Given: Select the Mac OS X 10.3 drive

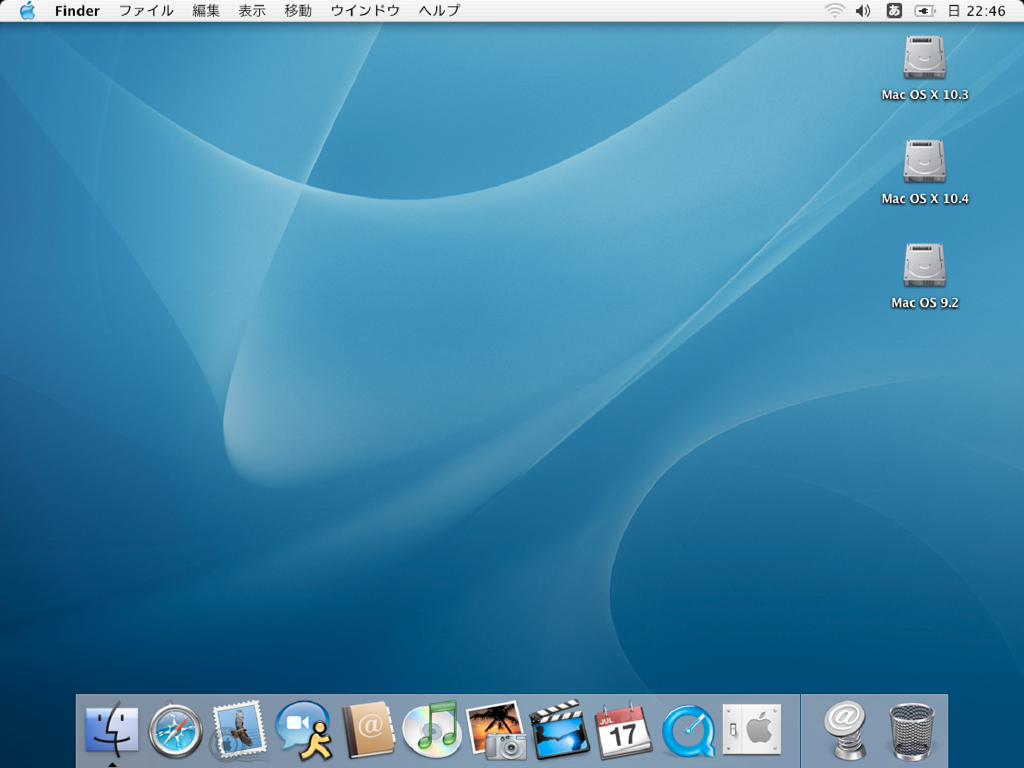Looking at the screenshot, I should 924,68.
